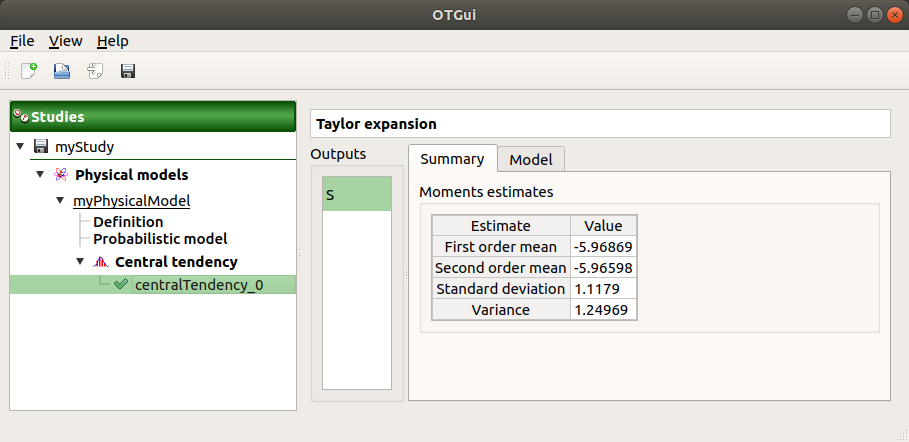Select the Summary tab
The width and height of the screenshot is (909, 442).
452,159
